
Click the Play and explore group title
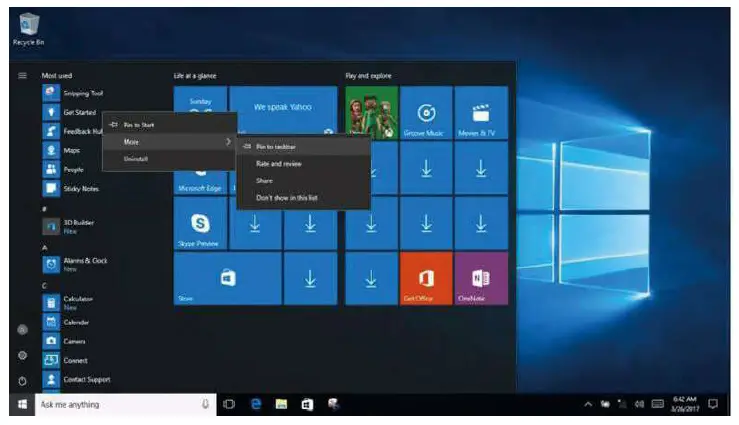click(368, 75)
